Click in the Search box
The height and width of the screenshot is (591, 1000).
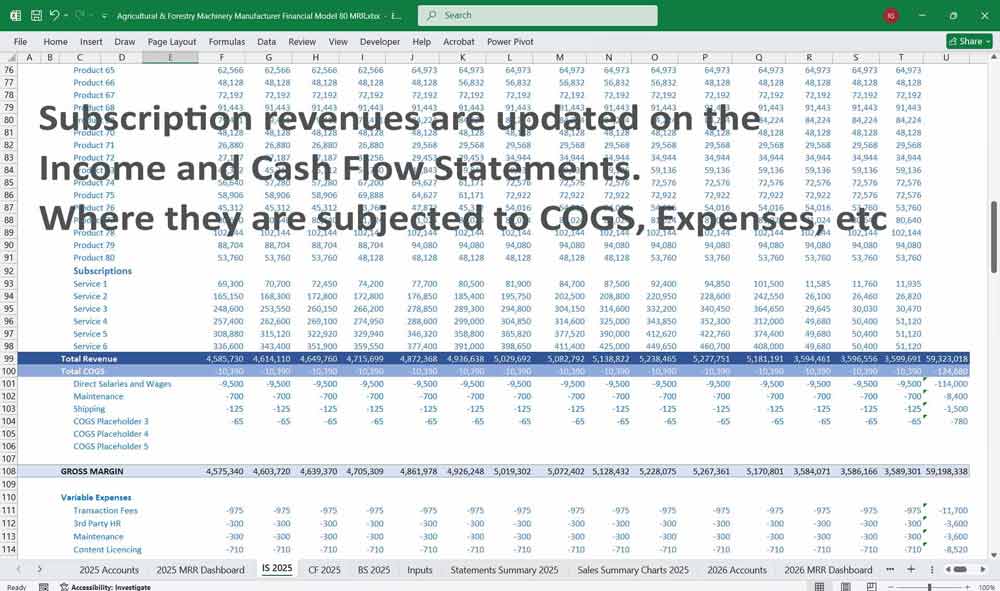537,16
